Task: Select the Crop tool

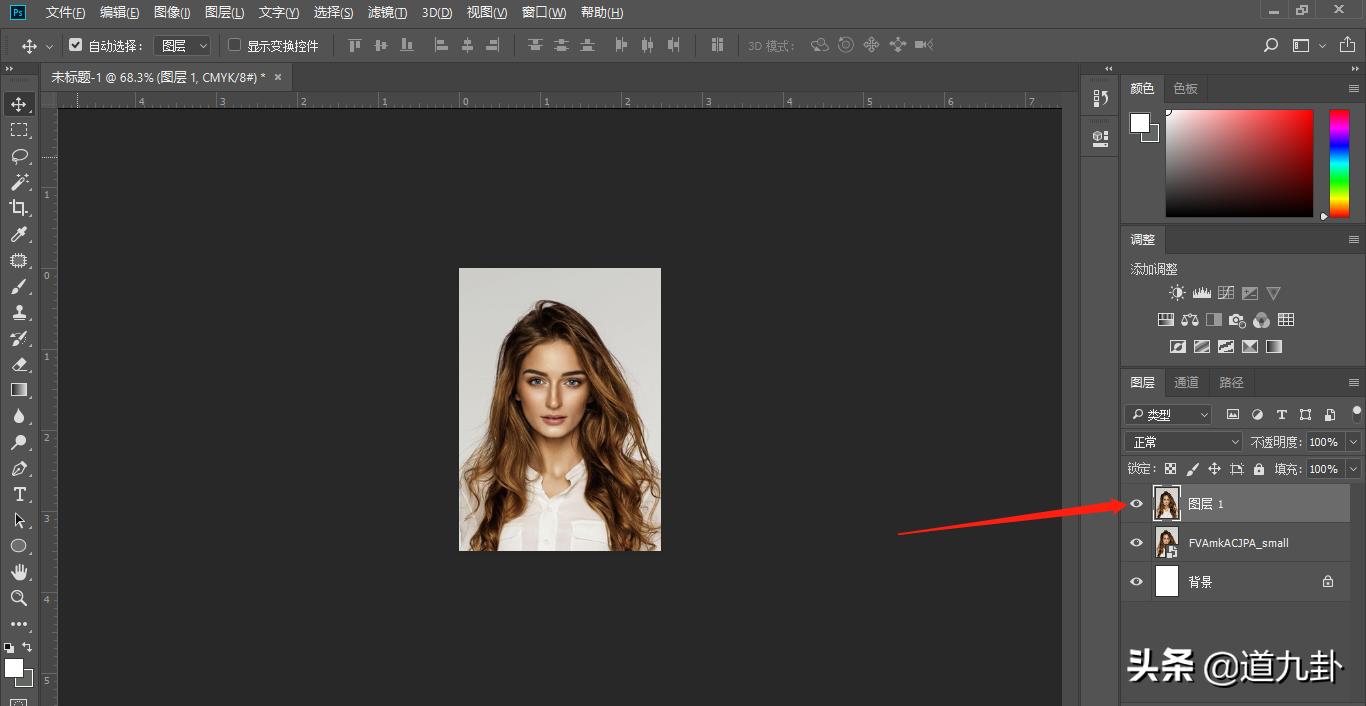Action: pyautogui.click(x=19, y=208)
